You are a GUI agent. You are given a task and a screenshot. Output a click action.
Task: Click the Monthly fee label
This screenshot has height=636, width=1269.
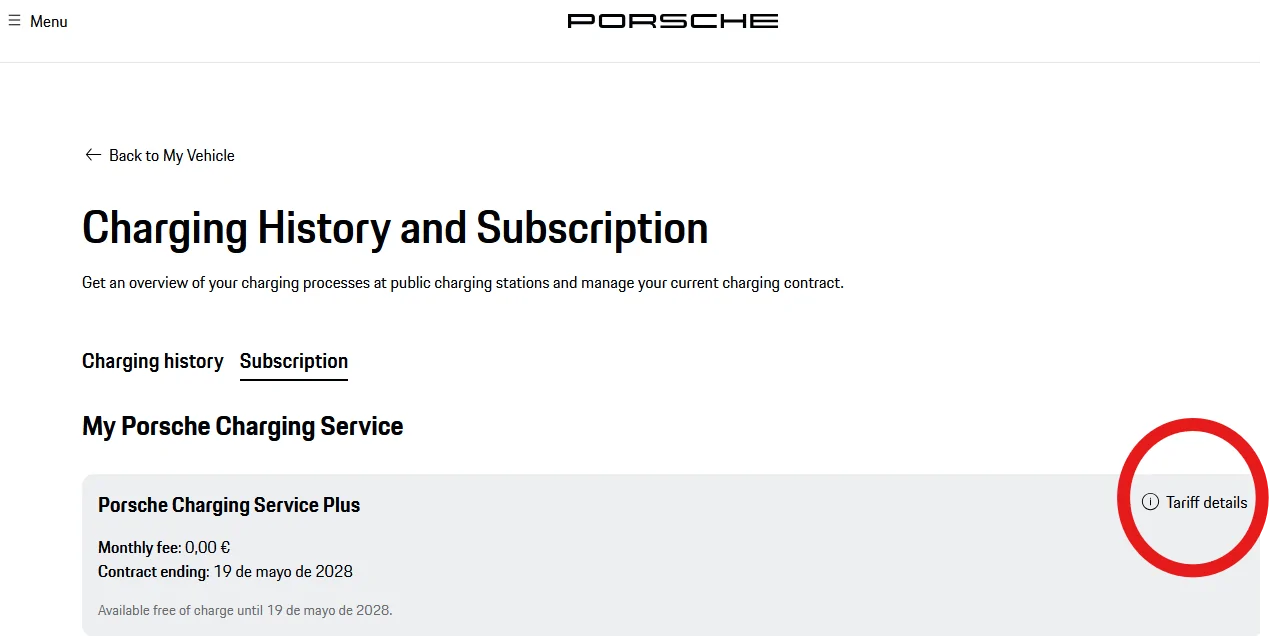point(139,547)
